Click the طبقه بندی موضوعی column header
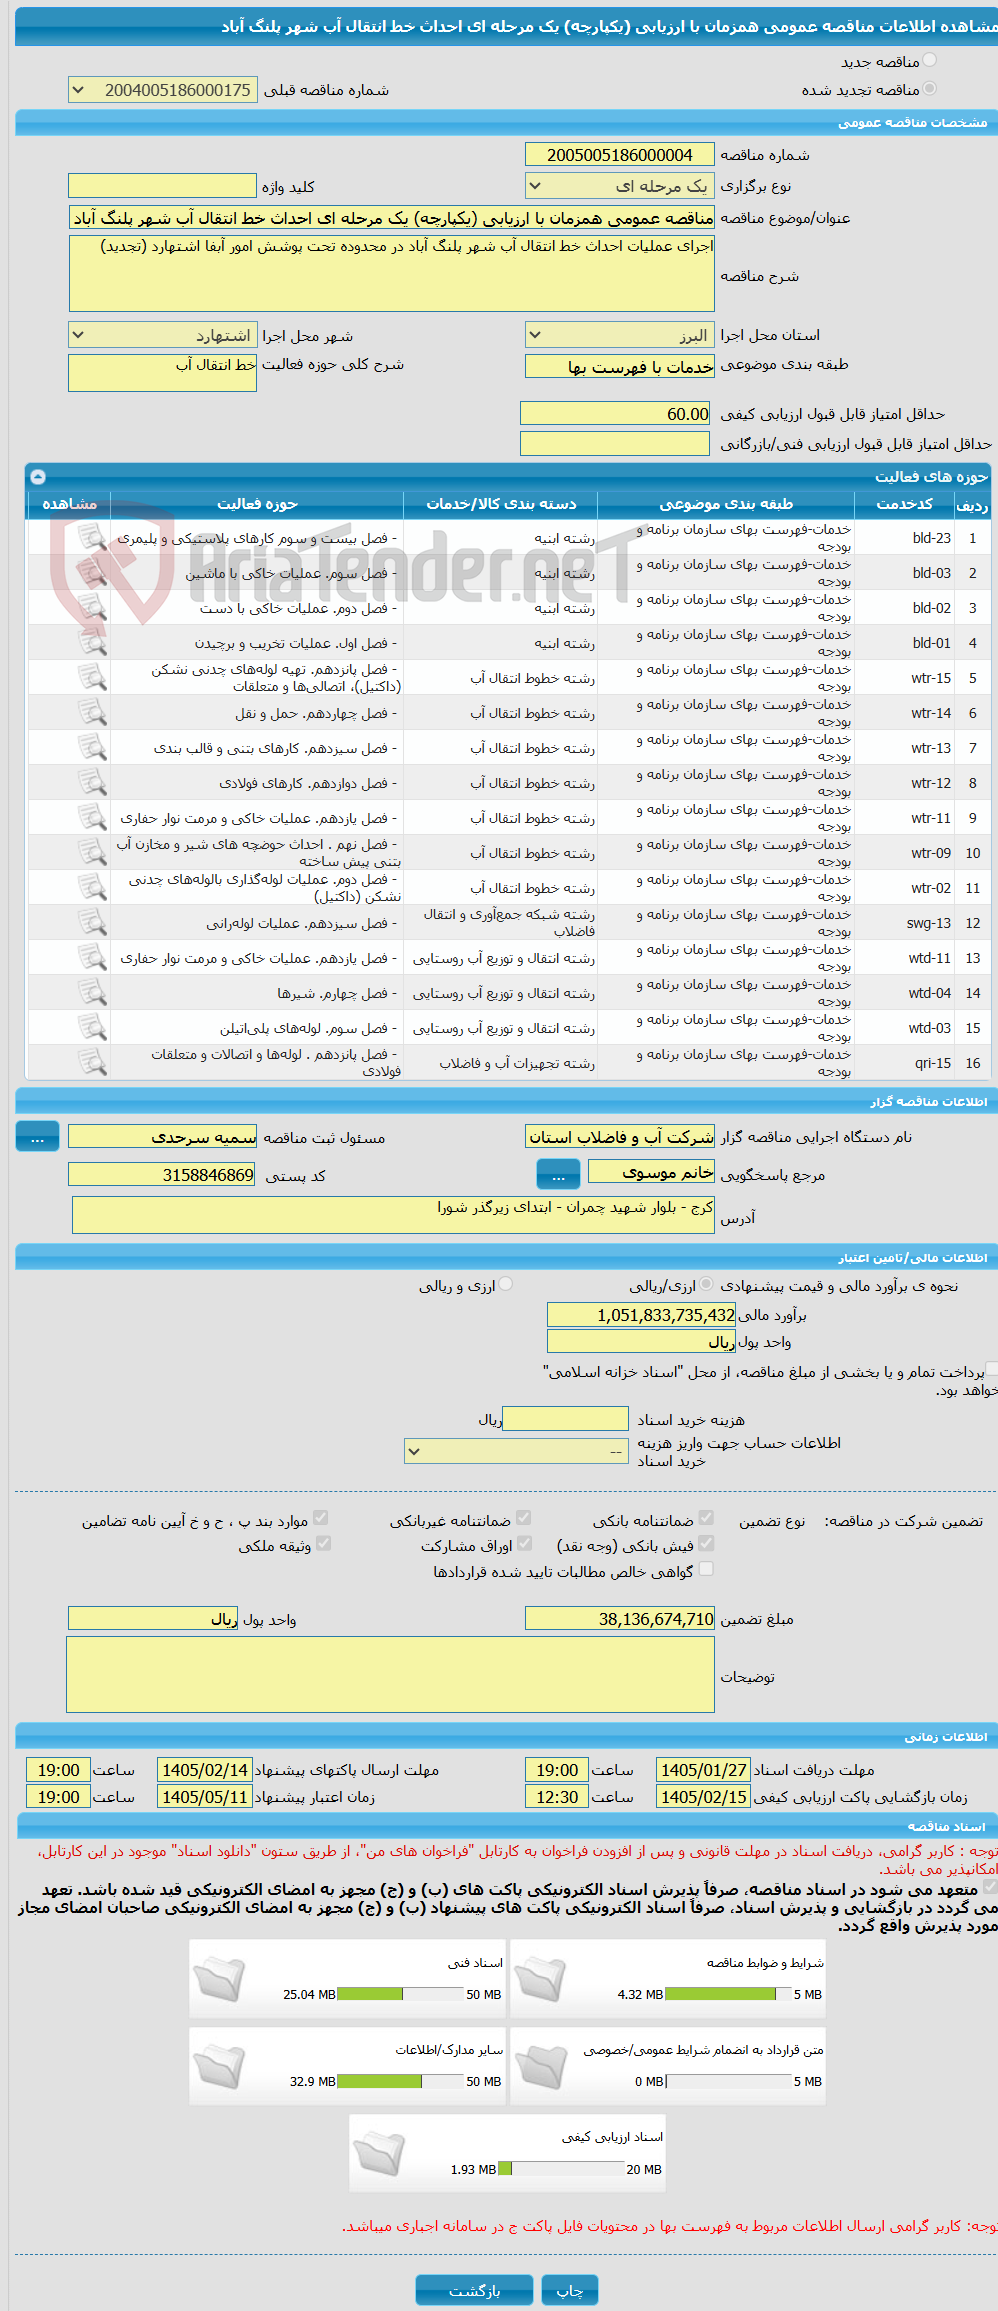The width and height of the screenshot is (998, 2311). (x=726, y=504)
